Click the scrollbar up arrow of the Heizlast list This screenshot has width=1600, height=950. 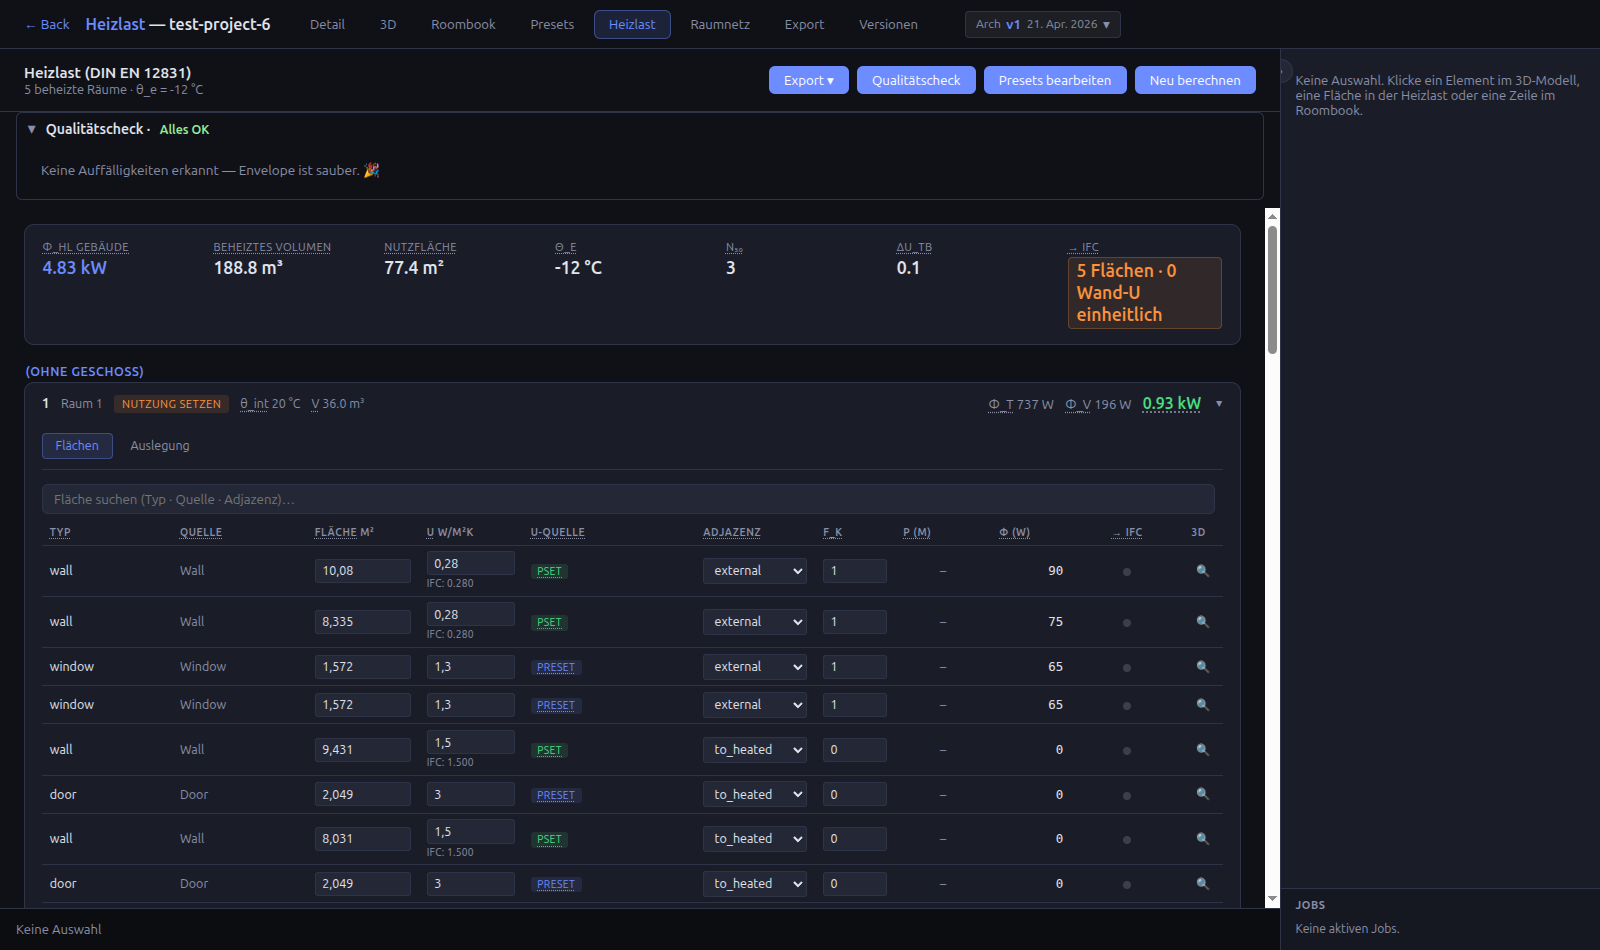(1272, 216)
